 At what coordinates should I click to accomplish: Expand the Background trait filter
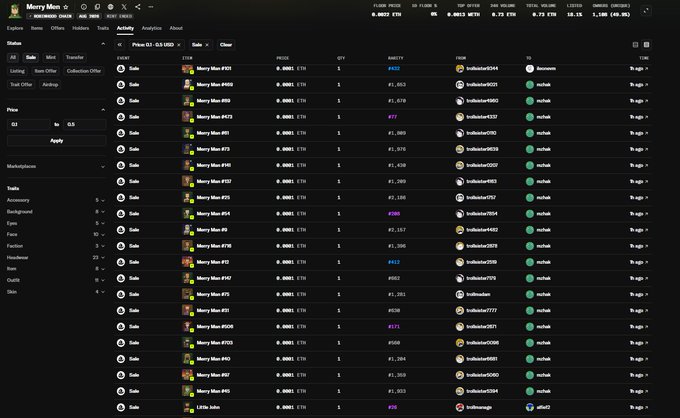click(56, 212)
